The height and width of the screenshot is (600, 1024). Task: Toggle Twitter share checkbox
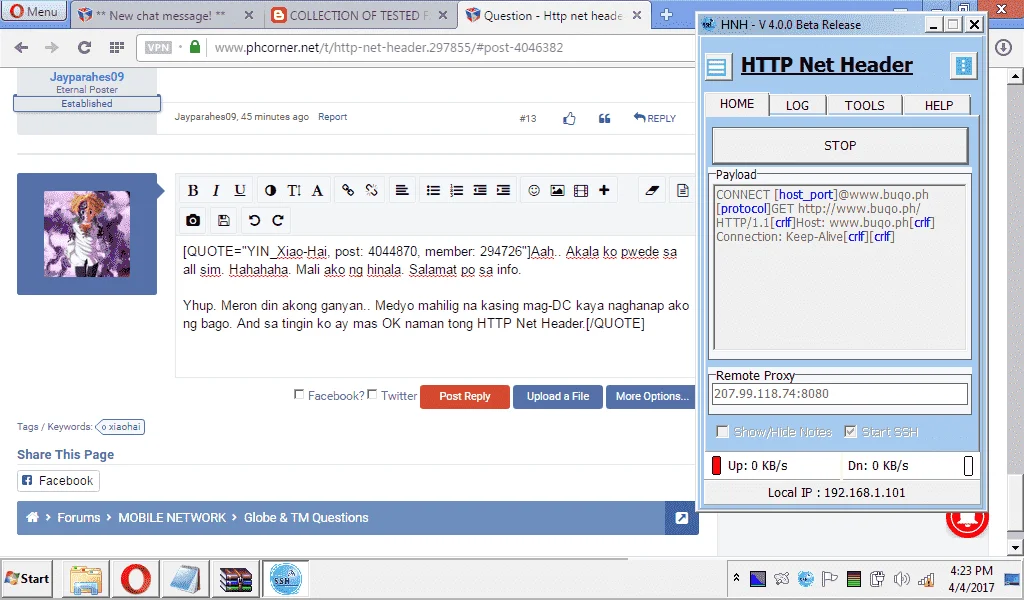[372, 394]
